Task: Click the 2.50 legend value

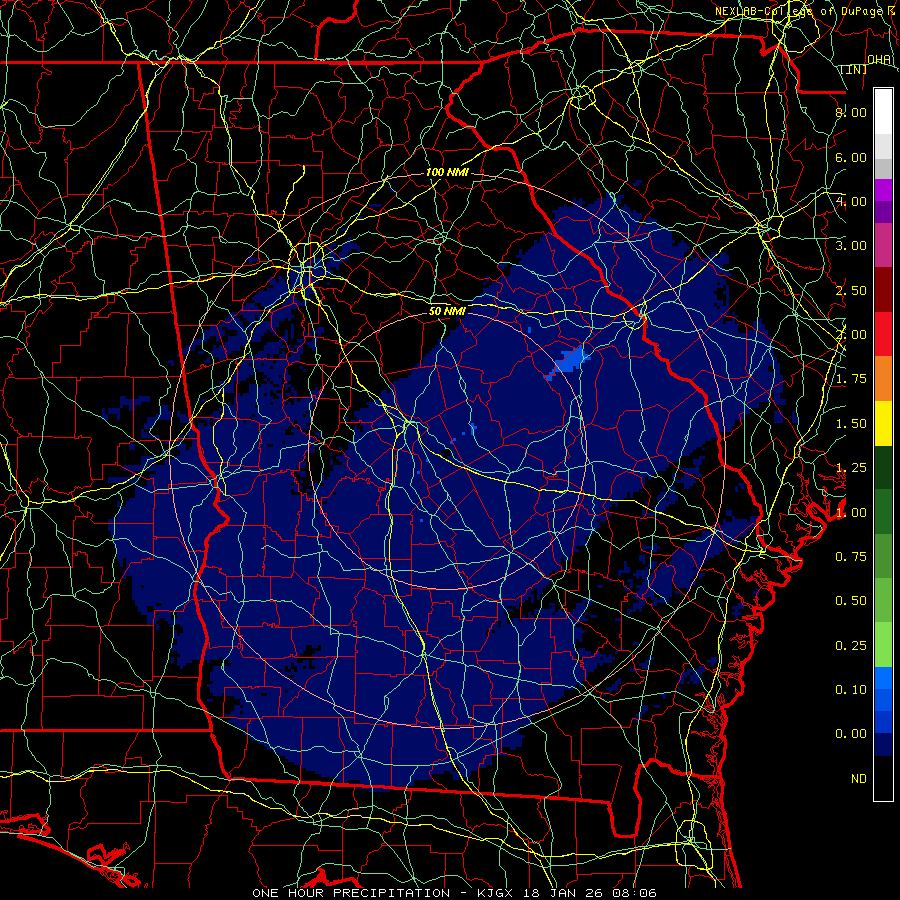Action: (x=851, y=290)
